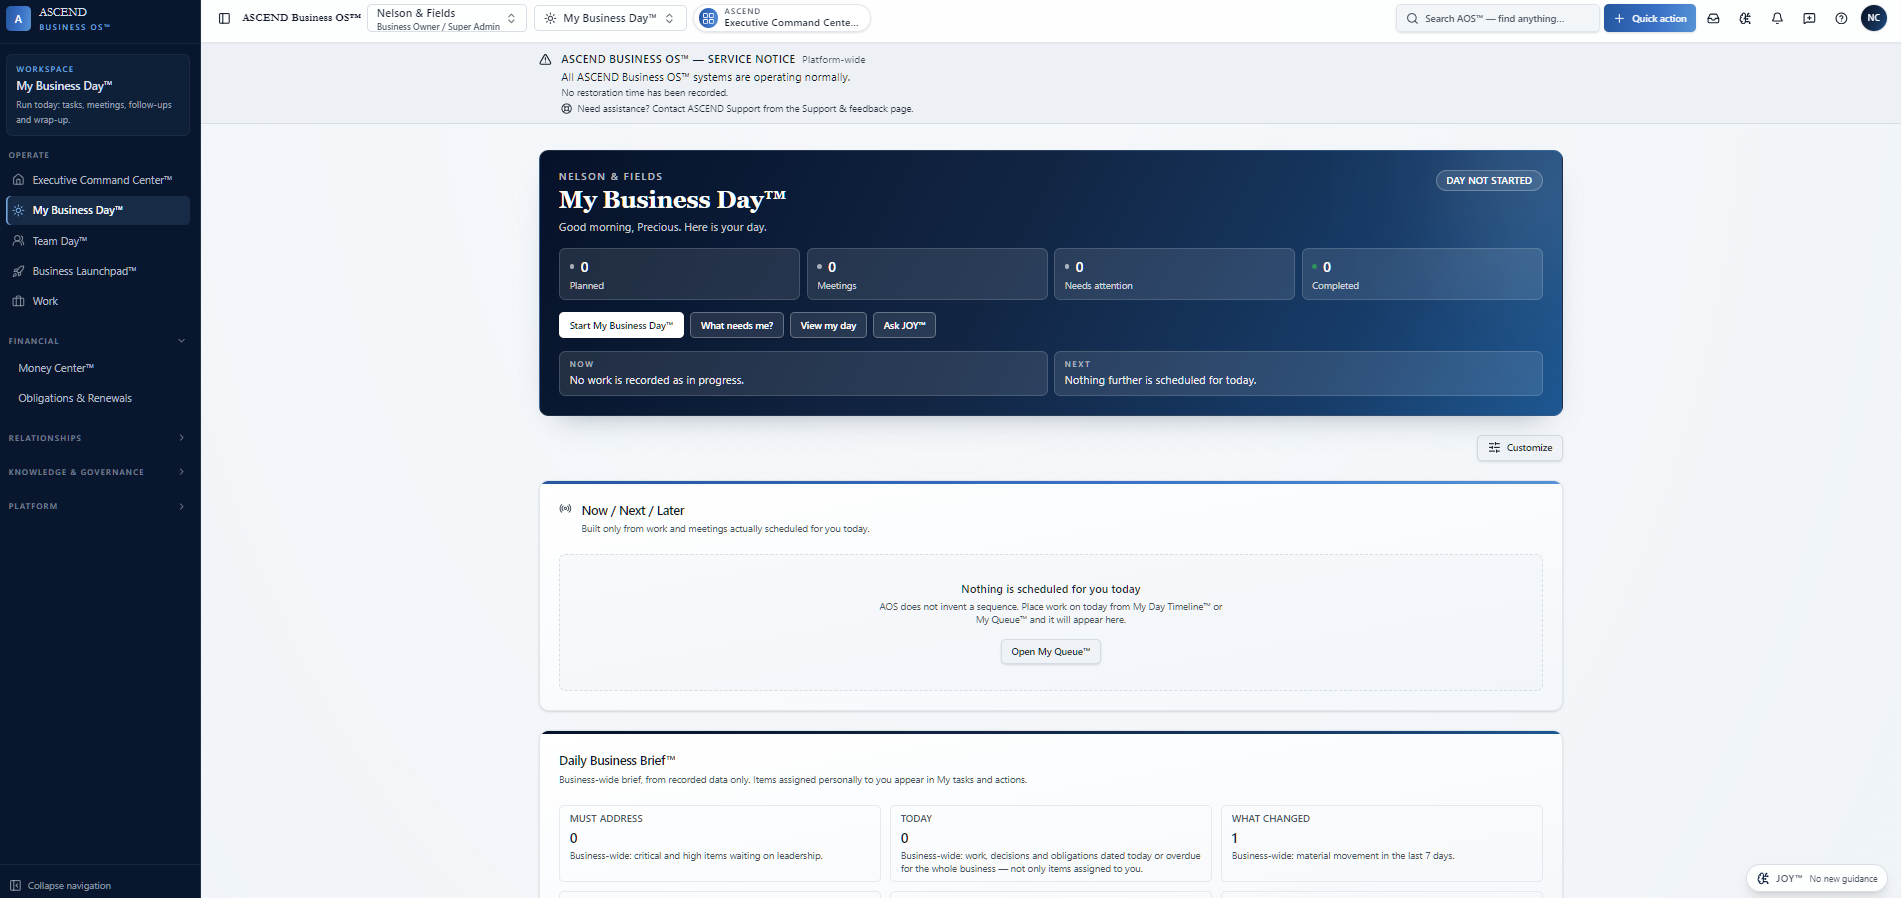Viewport: 1902px width, 898px height.
Task: Click the Collapse navigation panel icon
Action: click(15, 885)
